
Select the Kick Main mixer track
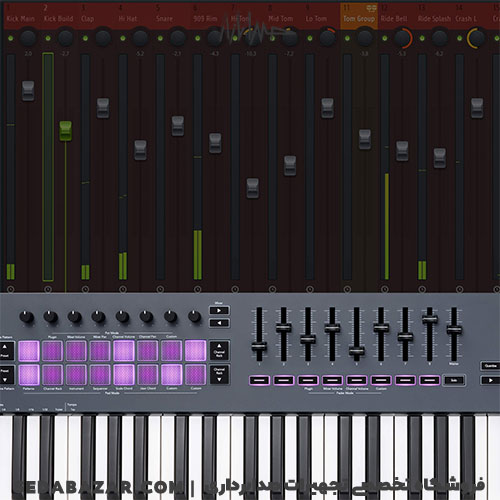(x=21, y=19)
